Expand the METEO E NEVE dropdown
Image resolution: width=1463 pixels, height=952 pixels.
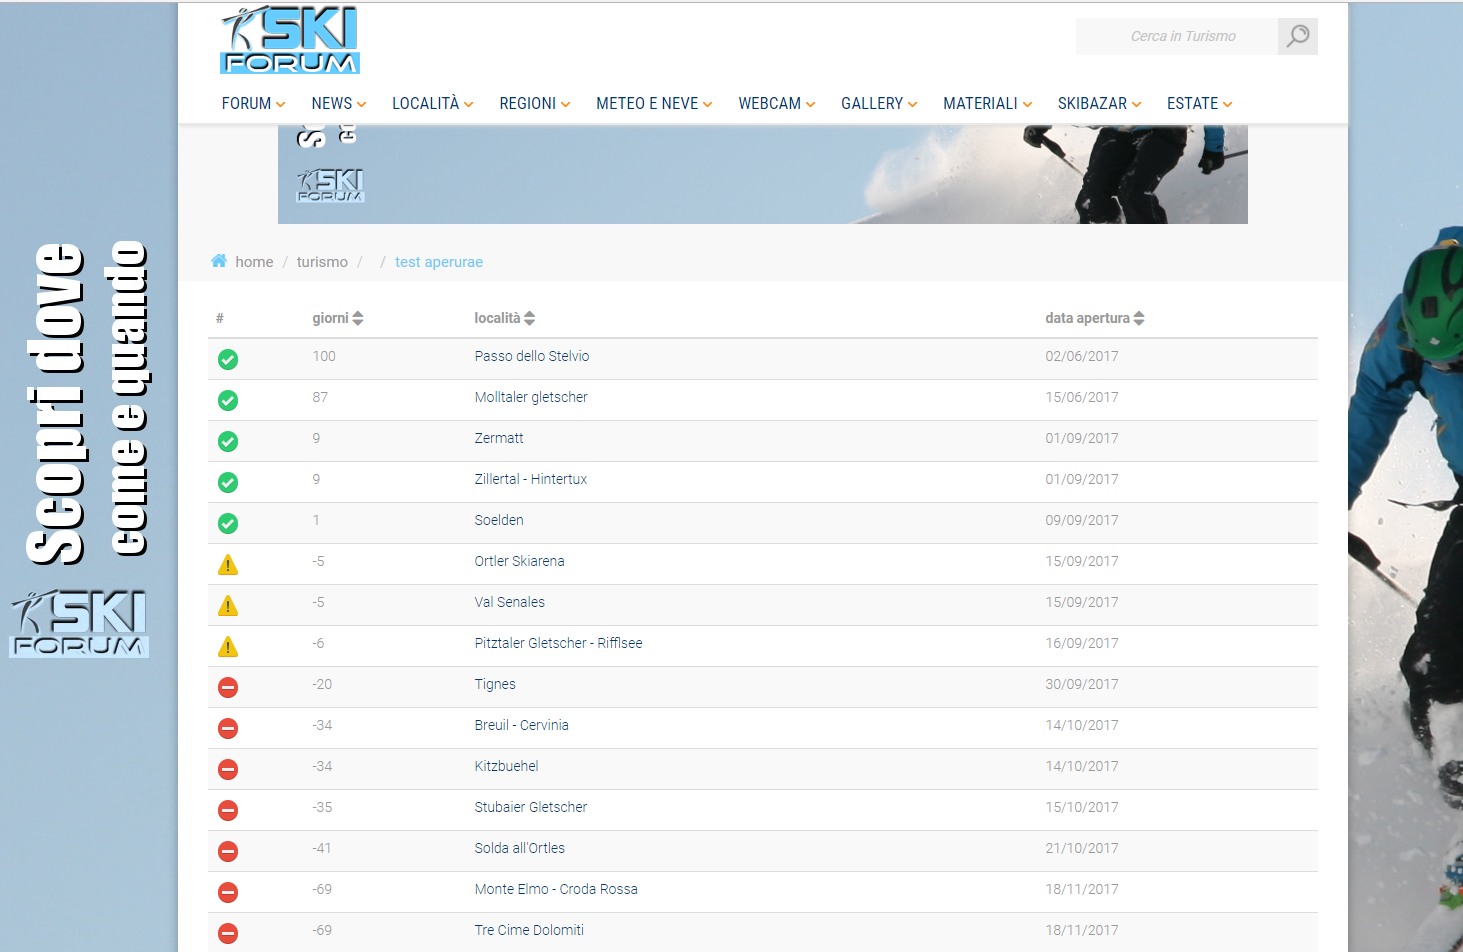coord(654,104)
